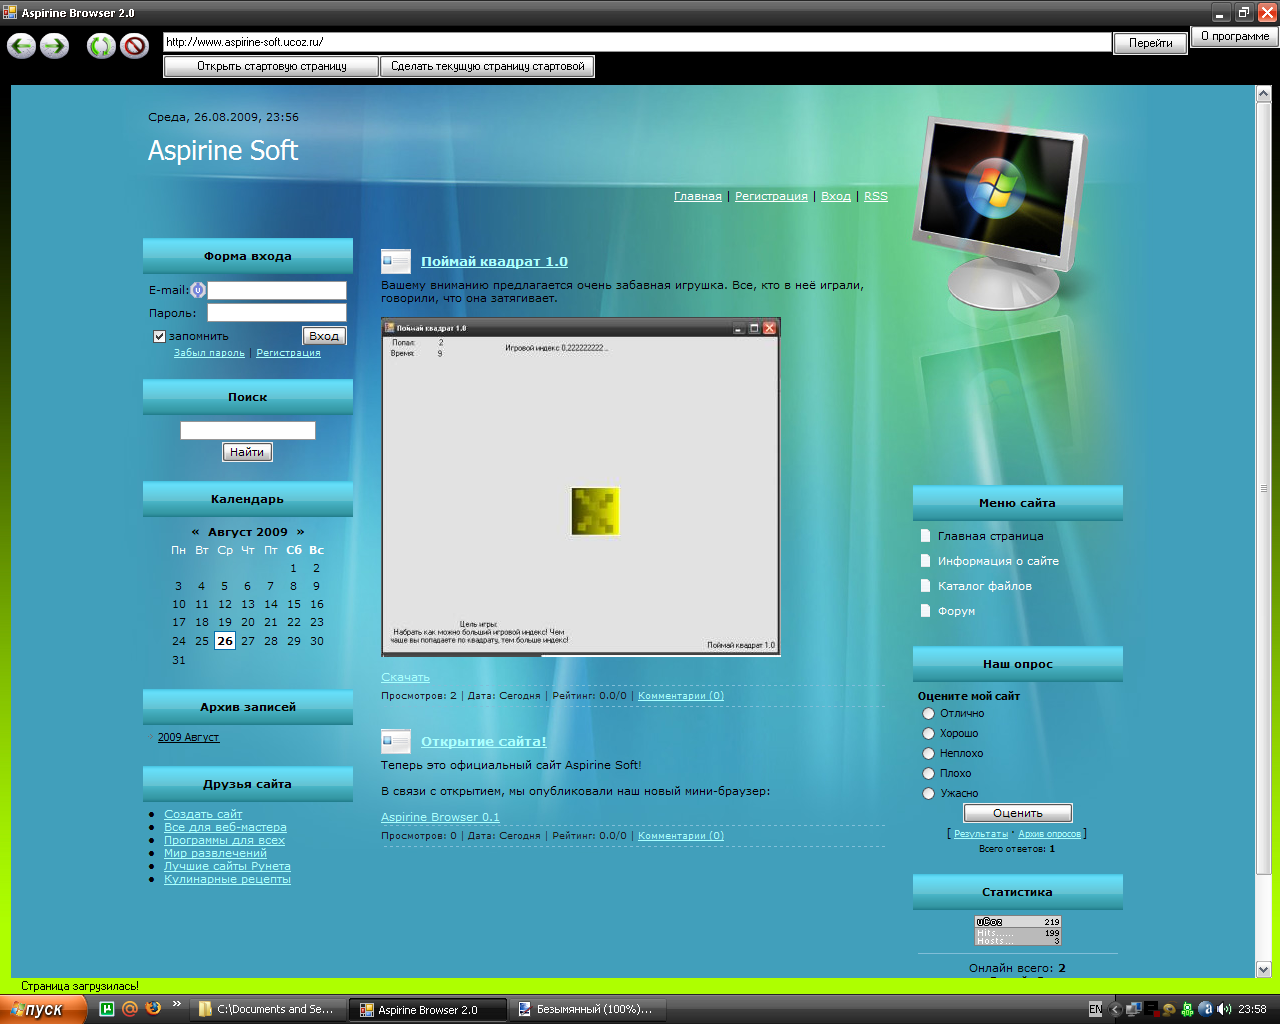Click the Поймай квадрат game screenshot
The height and width of the screenshot is (1024, 1280).
(581, 487)
